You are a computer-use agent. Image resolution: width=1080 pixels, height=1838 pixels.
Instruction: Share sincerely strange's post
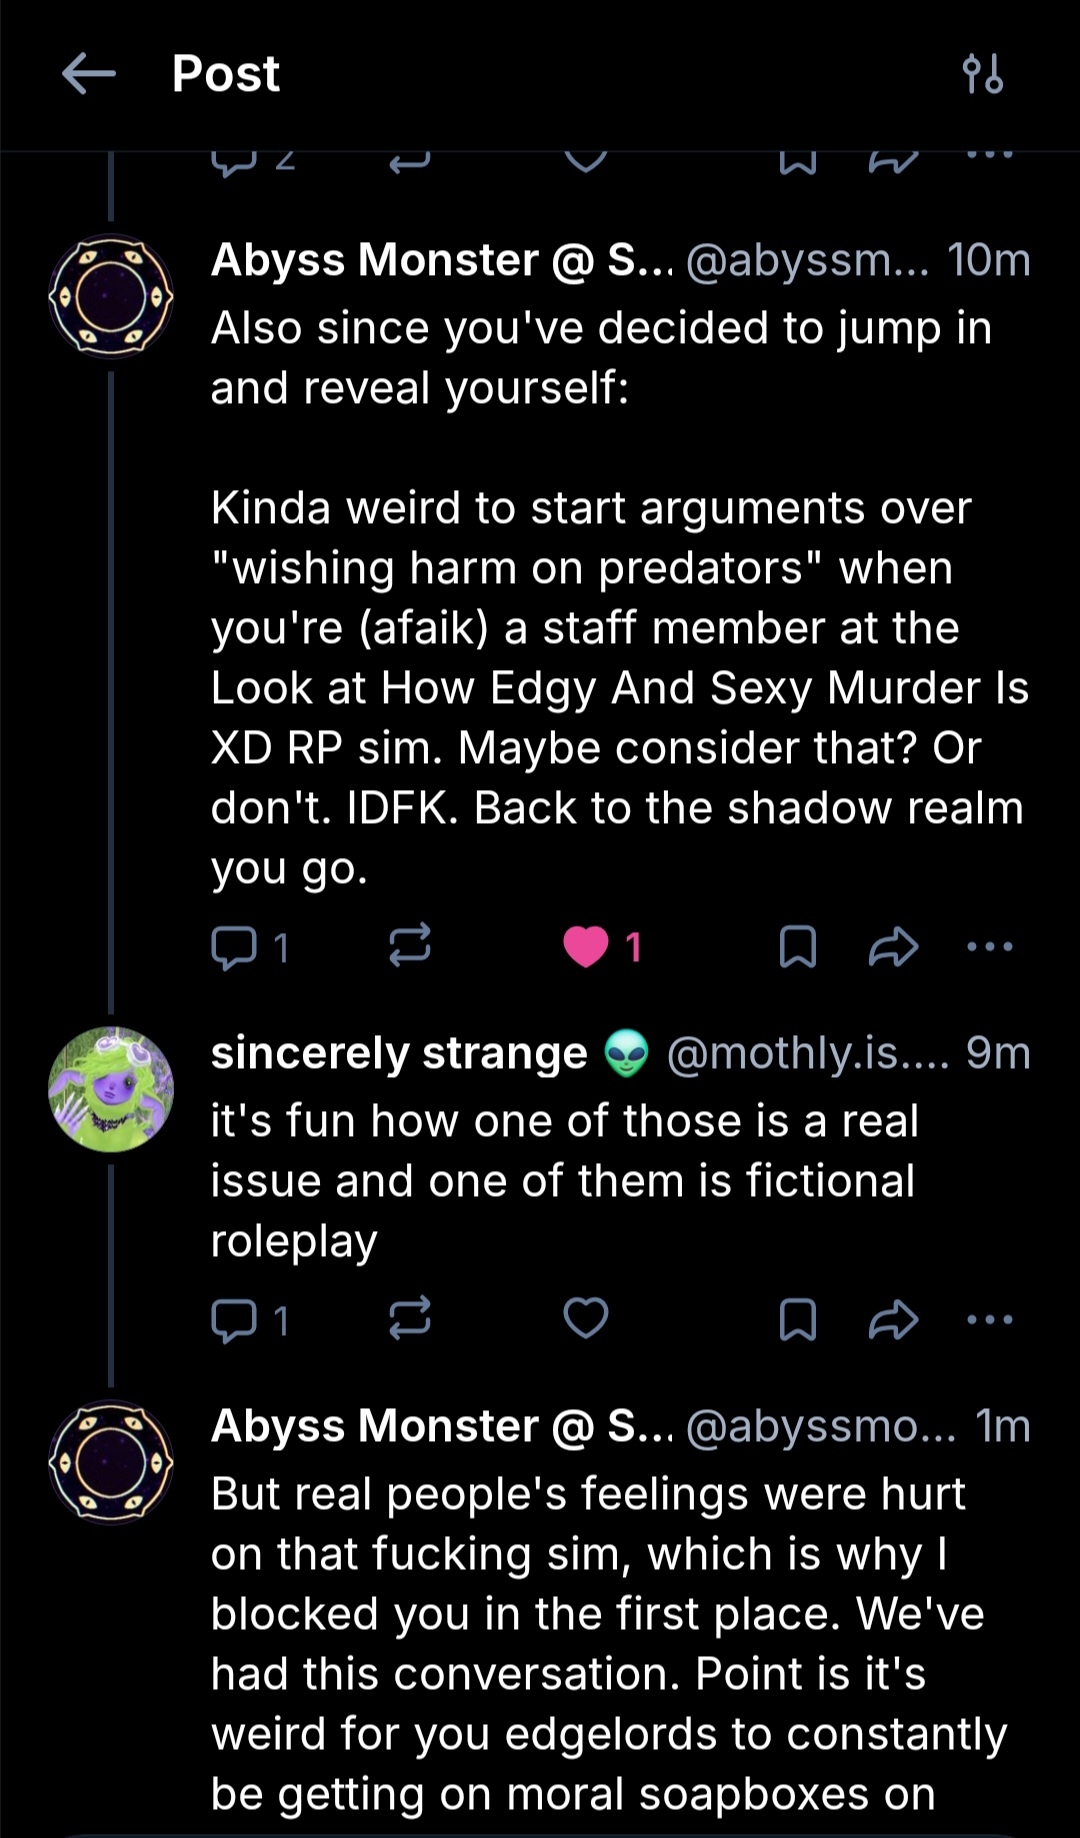[893, 1320]
